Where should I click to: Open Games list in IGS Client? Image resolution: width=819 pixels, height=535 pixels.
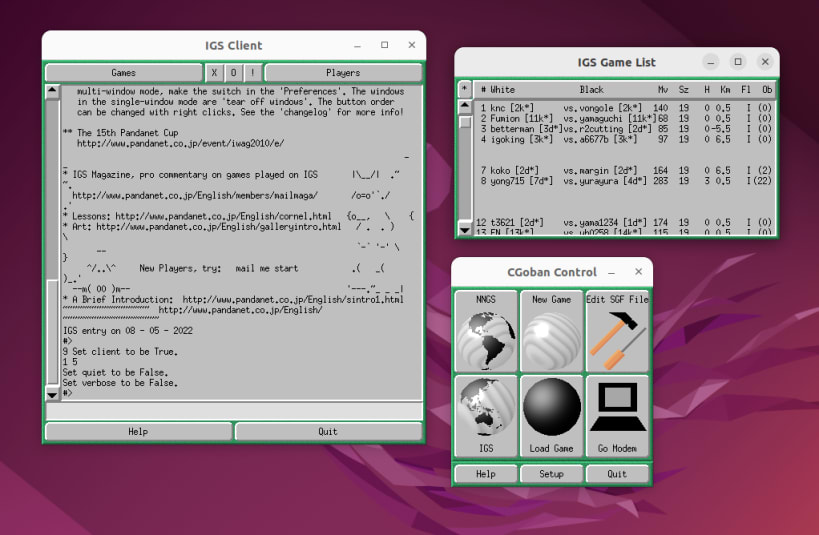[x=124, y=73]
